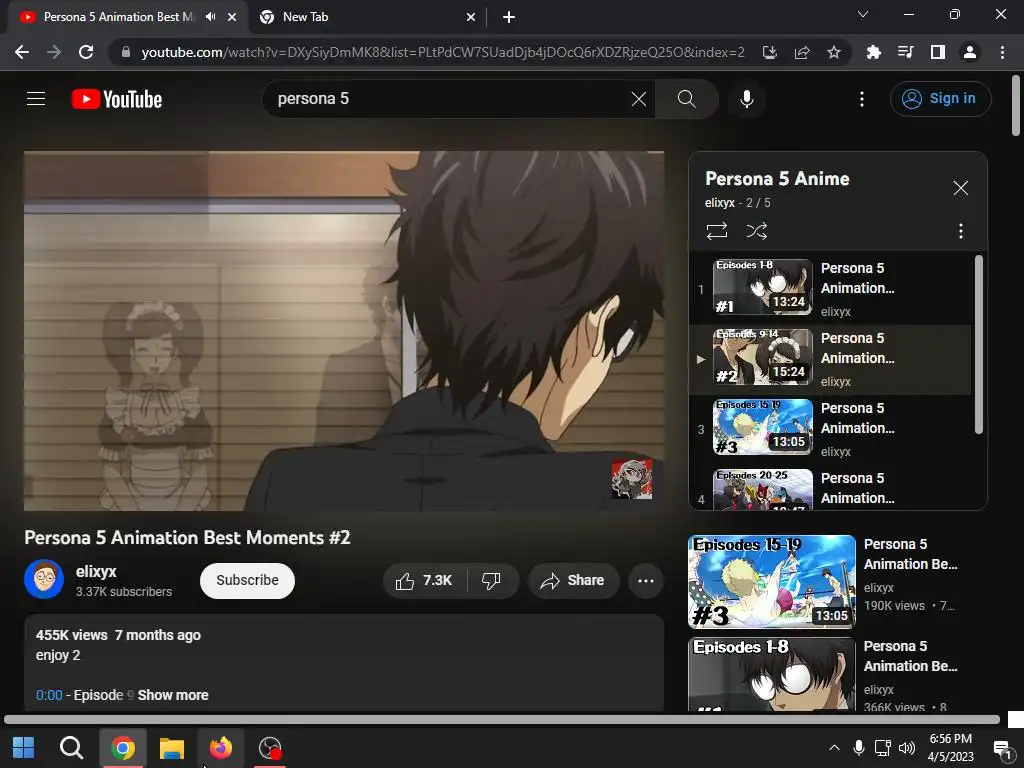Image resolution: width=1024 pixels, height=768 pixels.
Task: Play playlist video #3 Episodes 15-19
Action: click(x=831, y=430)
